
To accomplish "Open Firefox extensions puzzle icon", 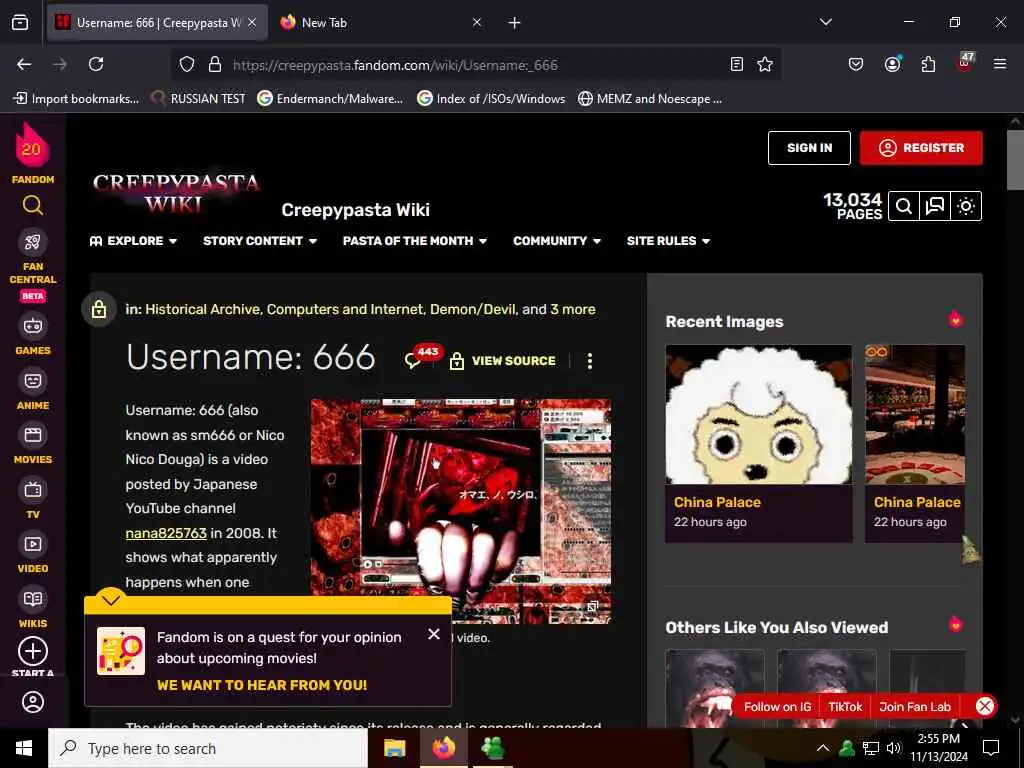I will (x=928, y=64).
